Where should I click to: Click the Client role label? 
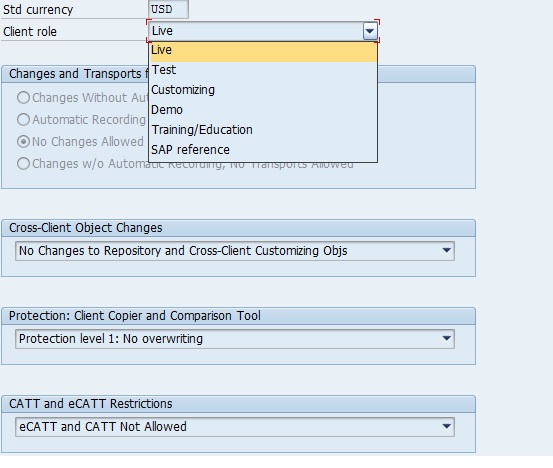click(x=30, y=32)
